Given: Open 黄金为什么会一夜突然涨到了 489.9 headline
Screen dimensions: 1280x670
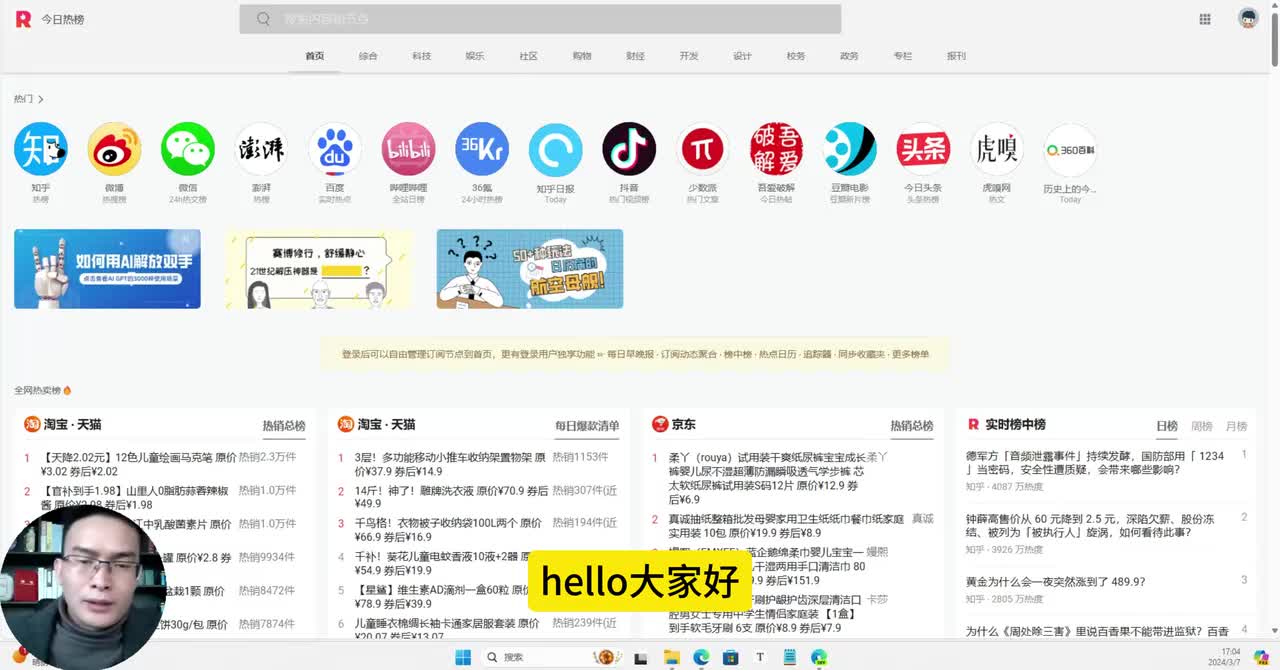Looking at the screenshot, I should 1055,581.
